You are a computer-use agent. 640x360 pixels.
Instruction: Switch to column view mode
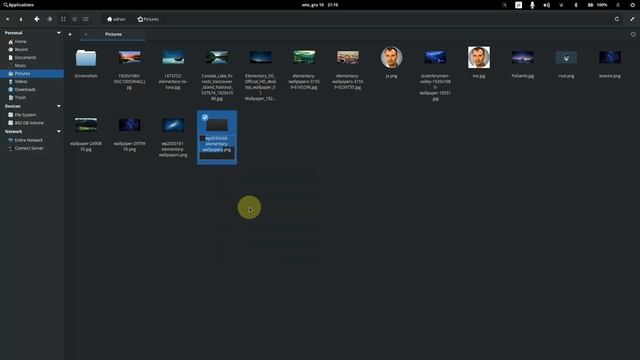[86, 19]
